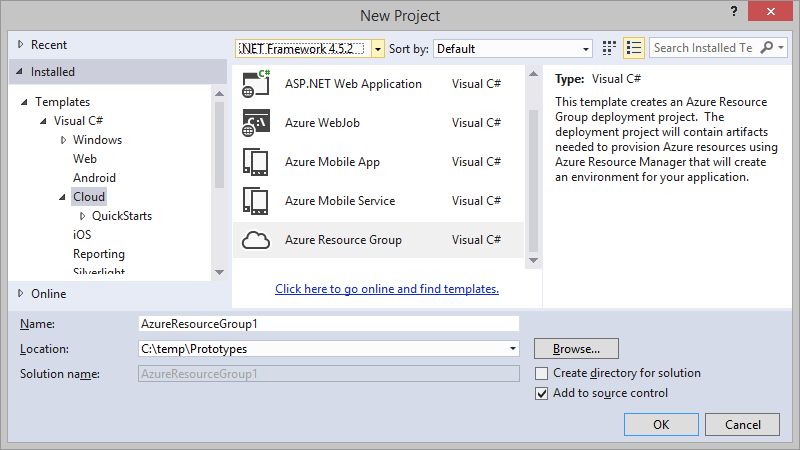Select Web in the templates tree
This screenshot has width=800, height=450.
tap(85, 159)
